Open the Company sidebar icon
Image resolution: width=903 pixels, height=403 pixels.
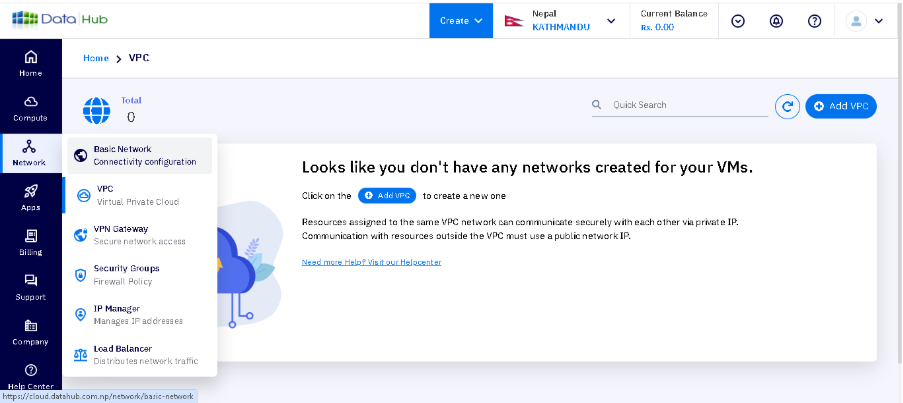pos(30,331)
